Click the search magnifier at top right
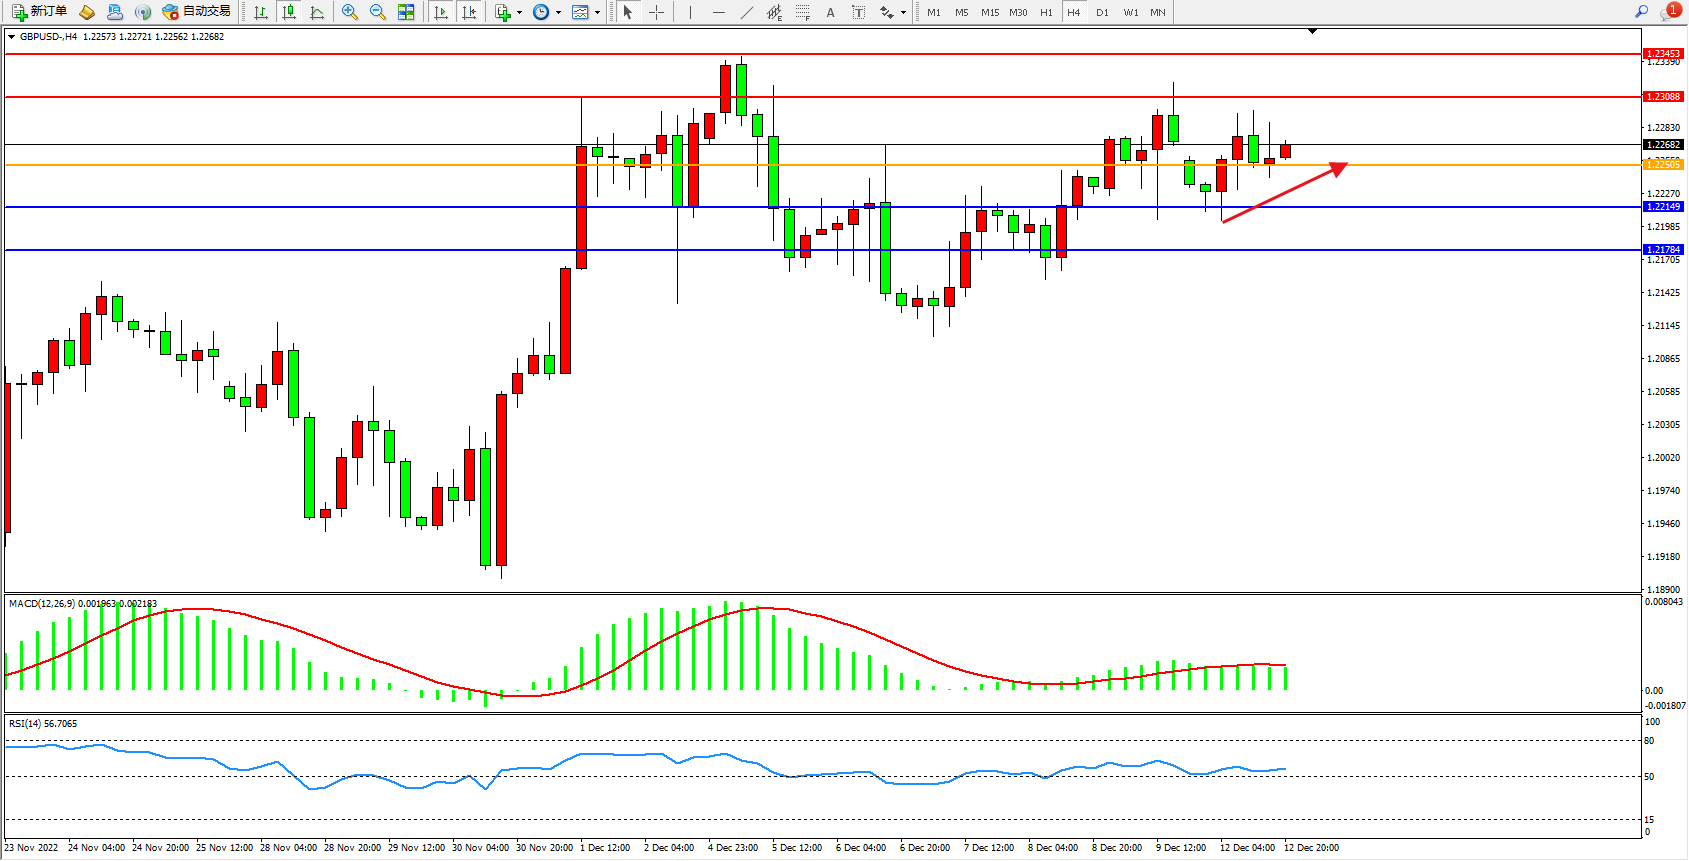Viewport: 1689px width, 861px height. [1641, 12]
